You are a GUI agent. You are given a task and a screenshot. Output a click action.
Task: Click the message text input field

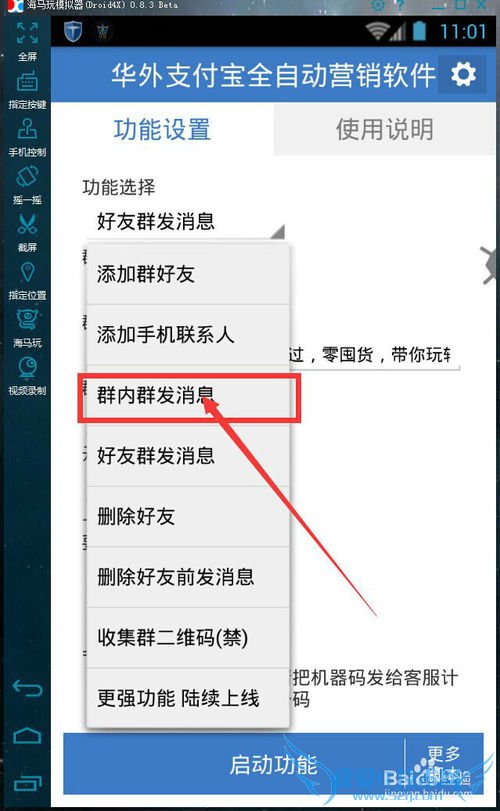tap(374, 355)
